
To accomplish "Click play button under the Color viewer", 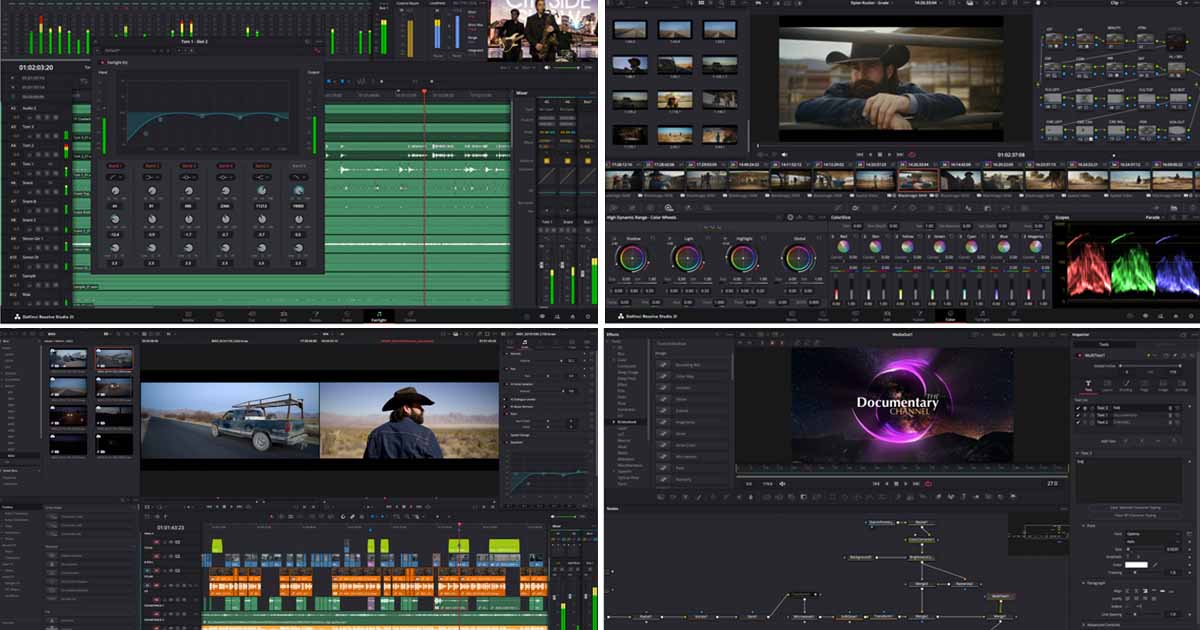I will [x=889, y=155].
